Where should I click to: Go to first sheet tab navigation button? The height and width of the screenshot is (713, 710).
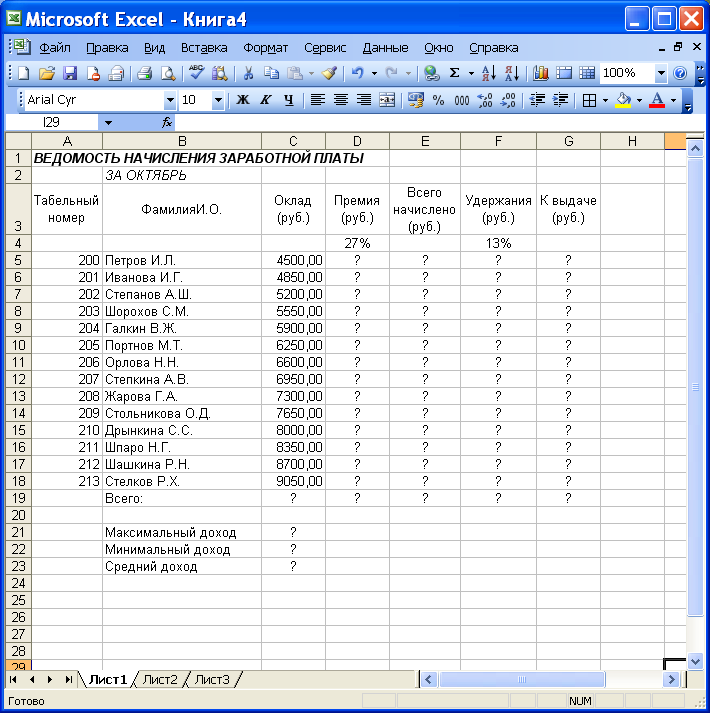click(x=13, y=679)
